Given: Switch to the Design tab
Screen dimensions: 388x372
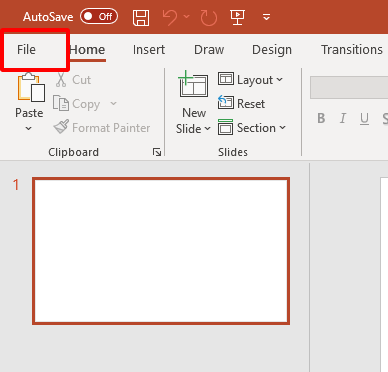Looking at the screenshot, I should pos(272,50).
